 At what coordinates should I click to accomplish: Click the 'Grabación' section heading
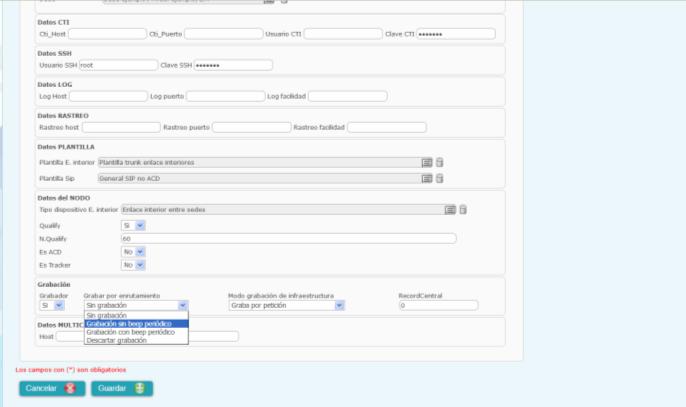click(x=54, y=284)
